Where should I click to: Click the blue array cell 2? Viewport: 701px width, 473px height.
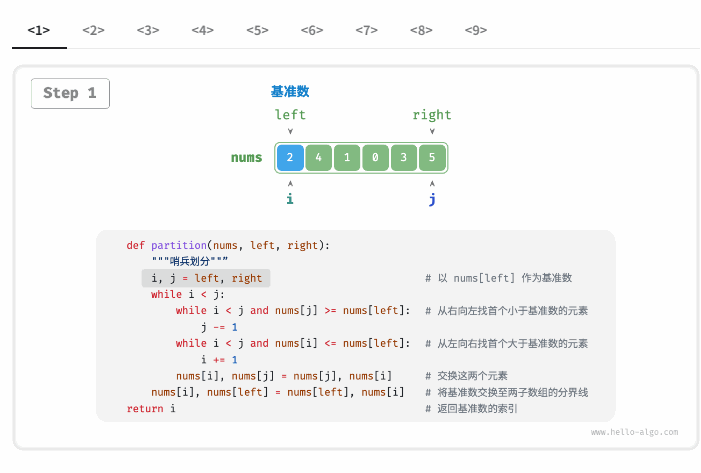pos(290,158)
